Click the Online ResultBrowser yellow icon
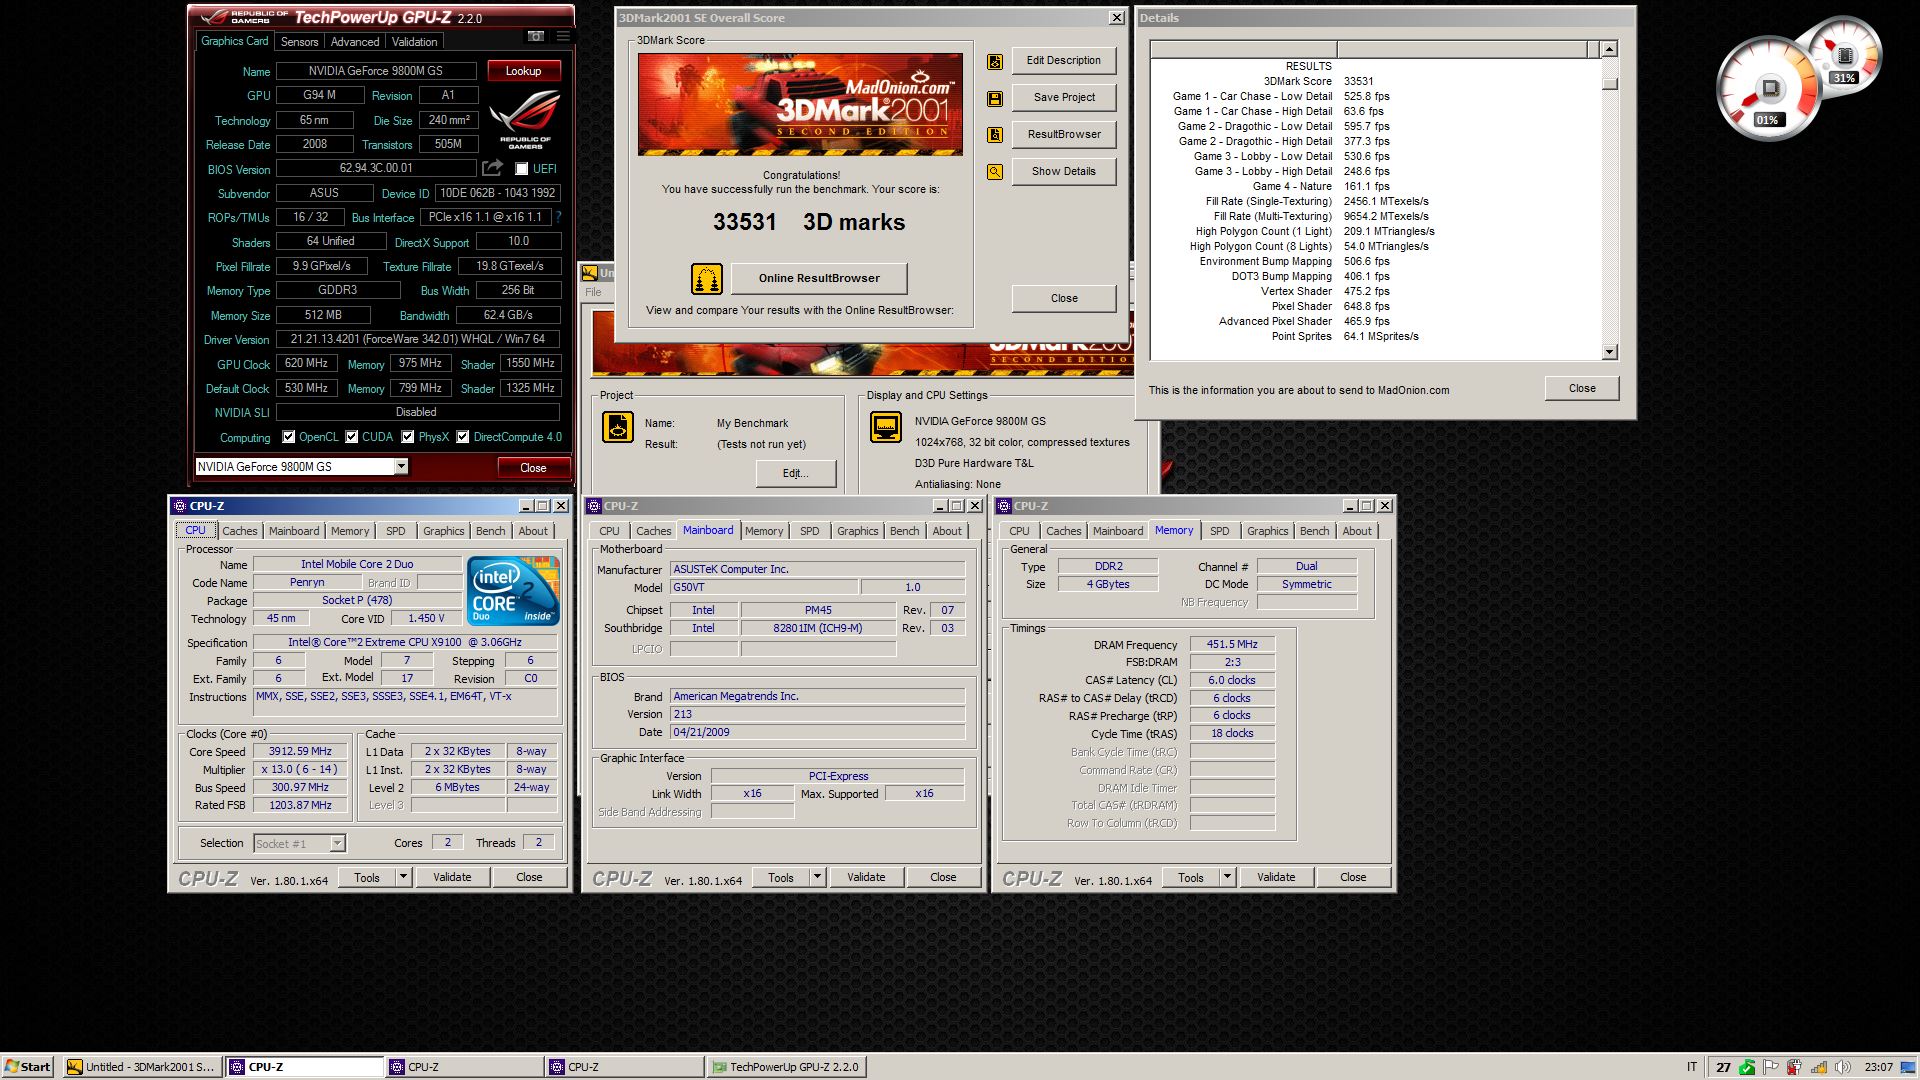 click(707, 278)
